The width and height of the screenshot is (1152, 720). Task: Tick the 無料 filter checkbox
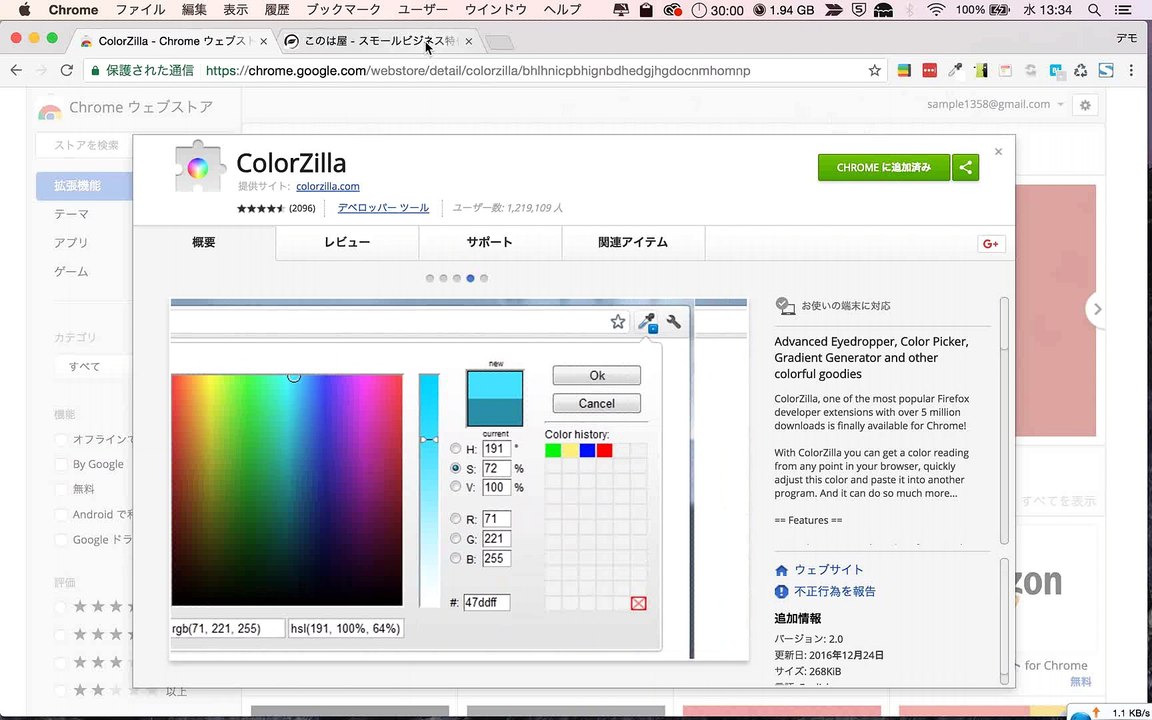(62, 489)
